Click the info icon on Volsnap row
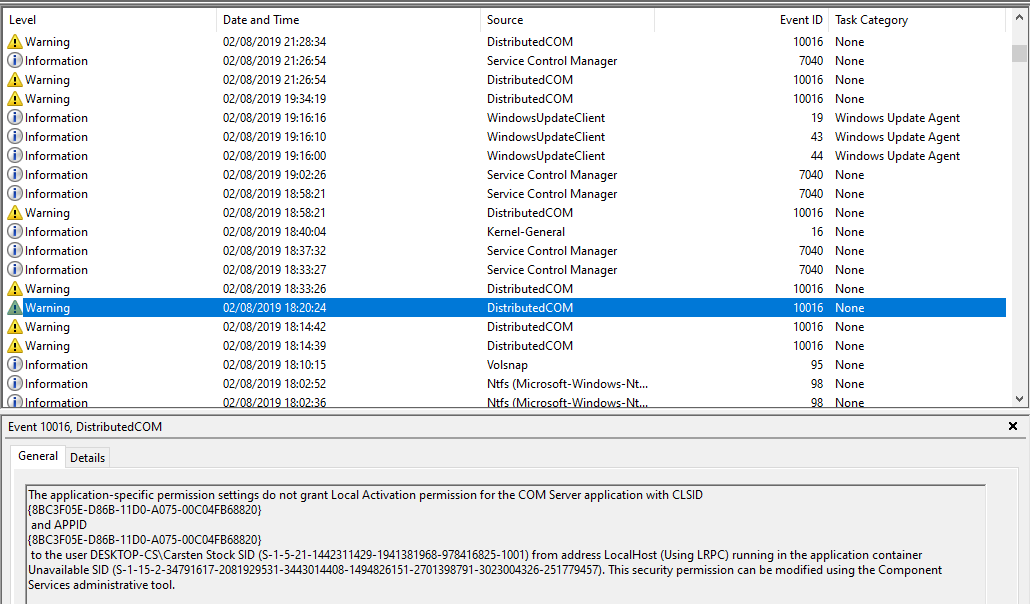This screenshot has width=1030, height=604. click(14, 365)
